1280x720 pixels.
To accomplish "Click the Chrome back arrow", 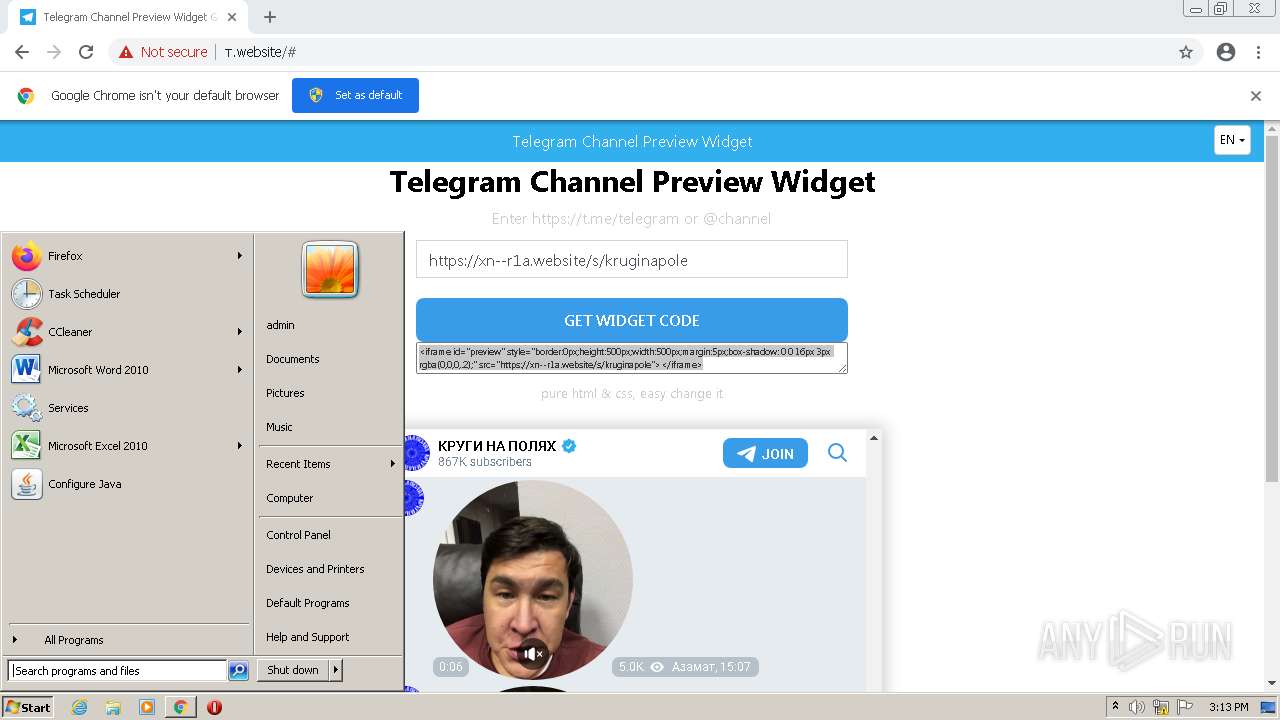I will tap(22, 52).
